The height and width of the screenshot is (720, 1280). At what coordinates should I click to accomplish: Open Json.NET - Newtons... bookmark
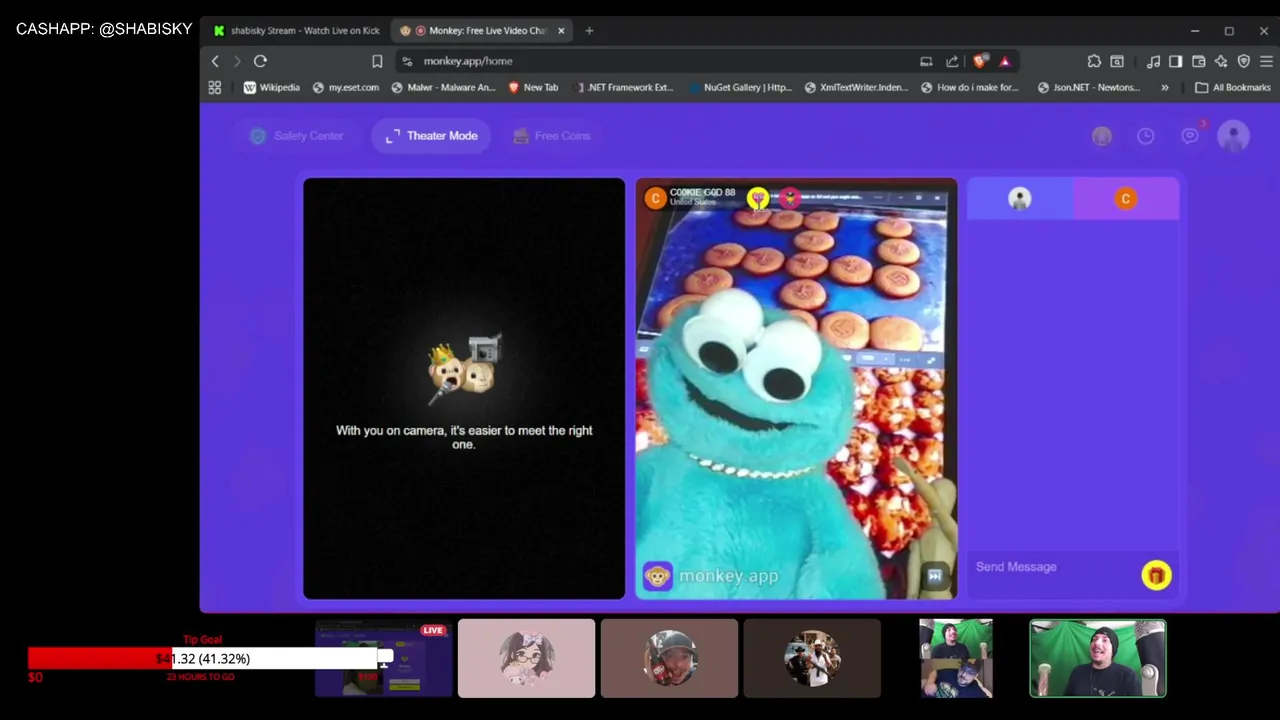point(1089,88)
